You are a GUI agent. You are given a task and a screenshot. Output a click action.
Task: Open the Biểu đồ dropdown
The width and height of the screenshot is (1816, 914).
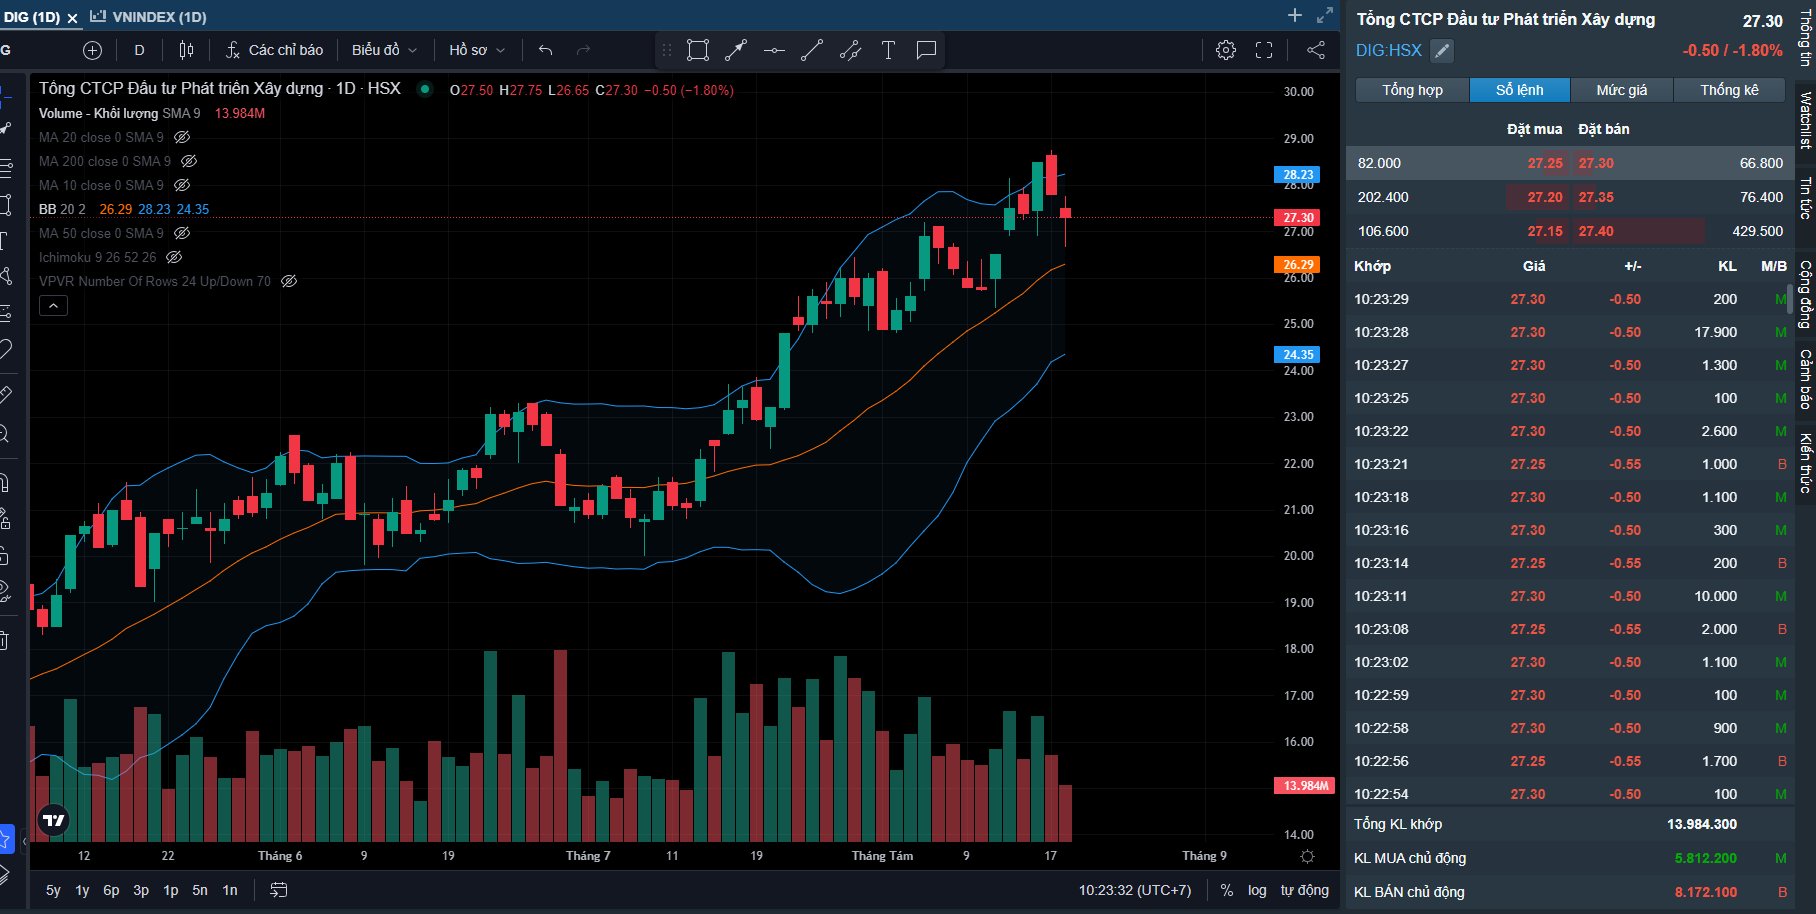[384, 50]
